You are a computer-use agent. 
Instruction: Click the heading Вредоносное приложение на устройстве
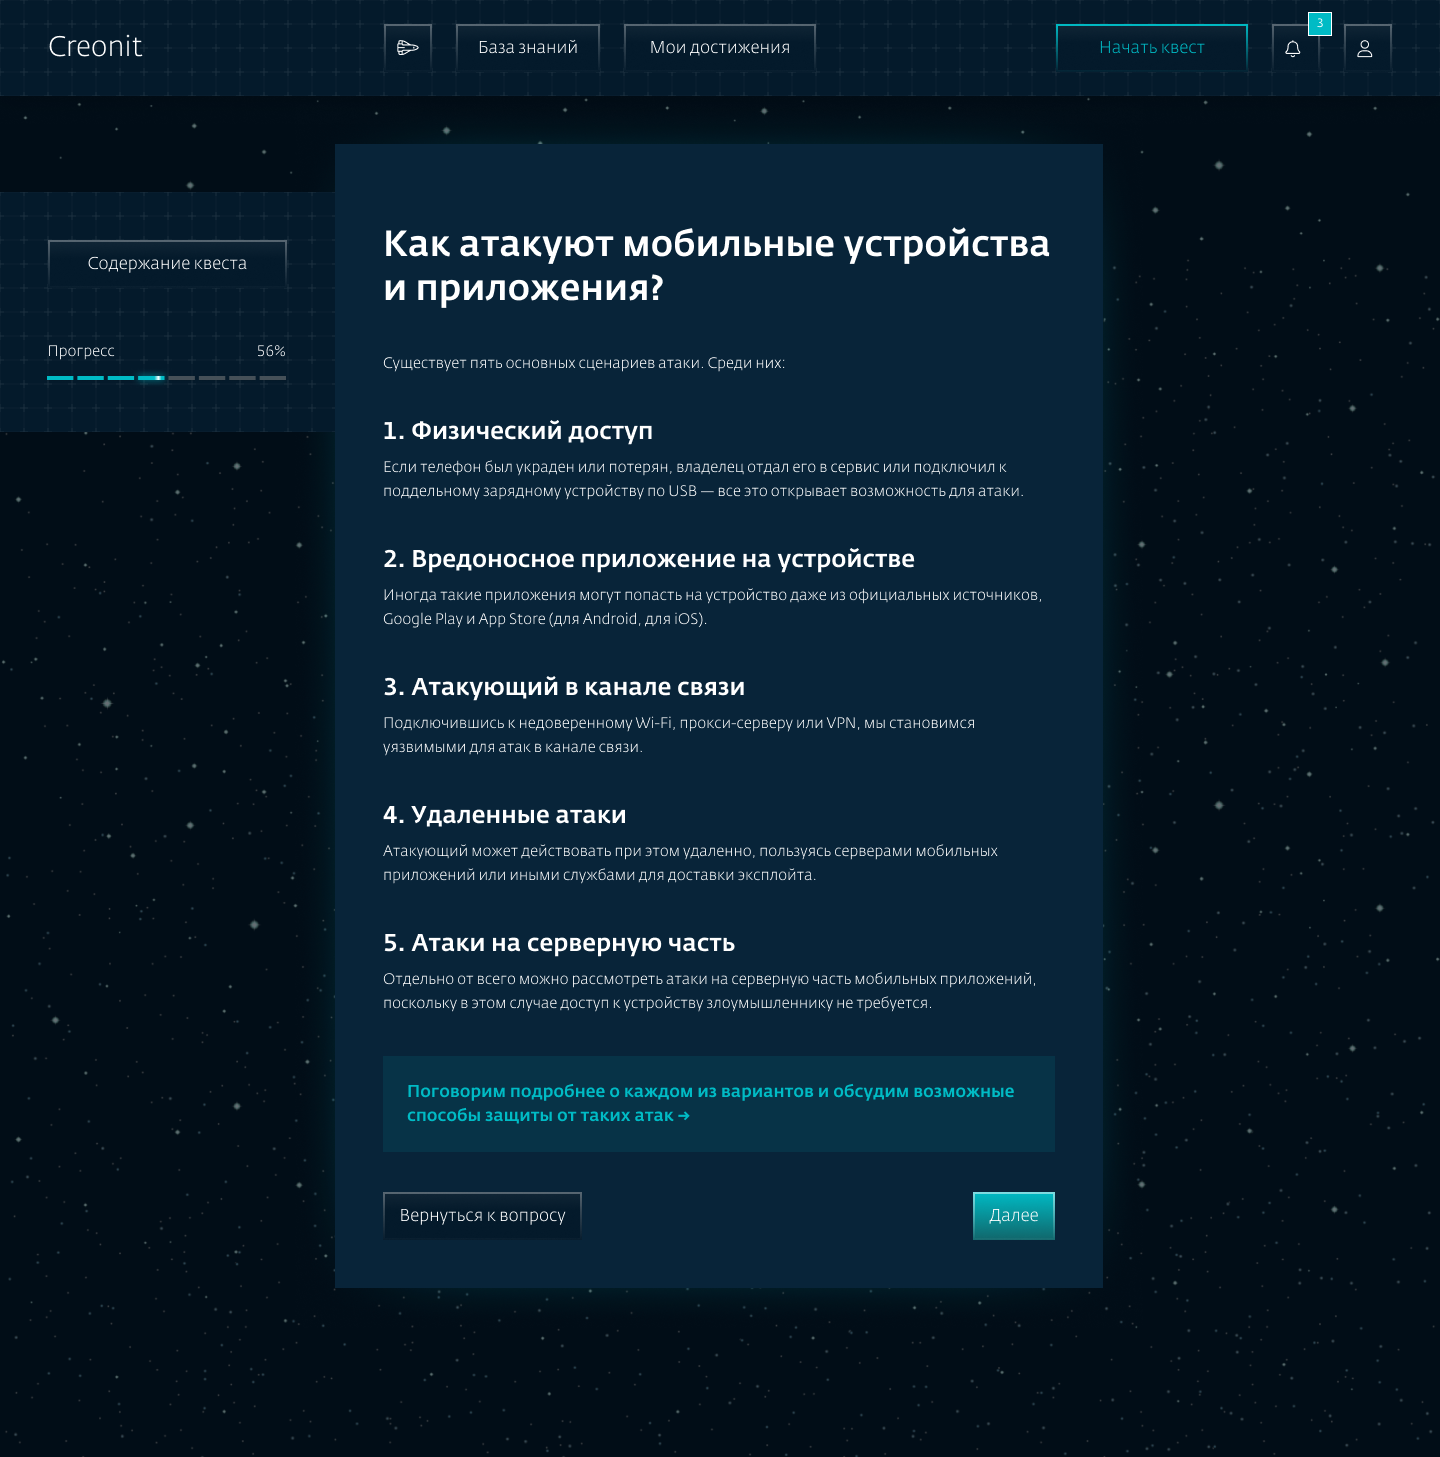[648, 559]
